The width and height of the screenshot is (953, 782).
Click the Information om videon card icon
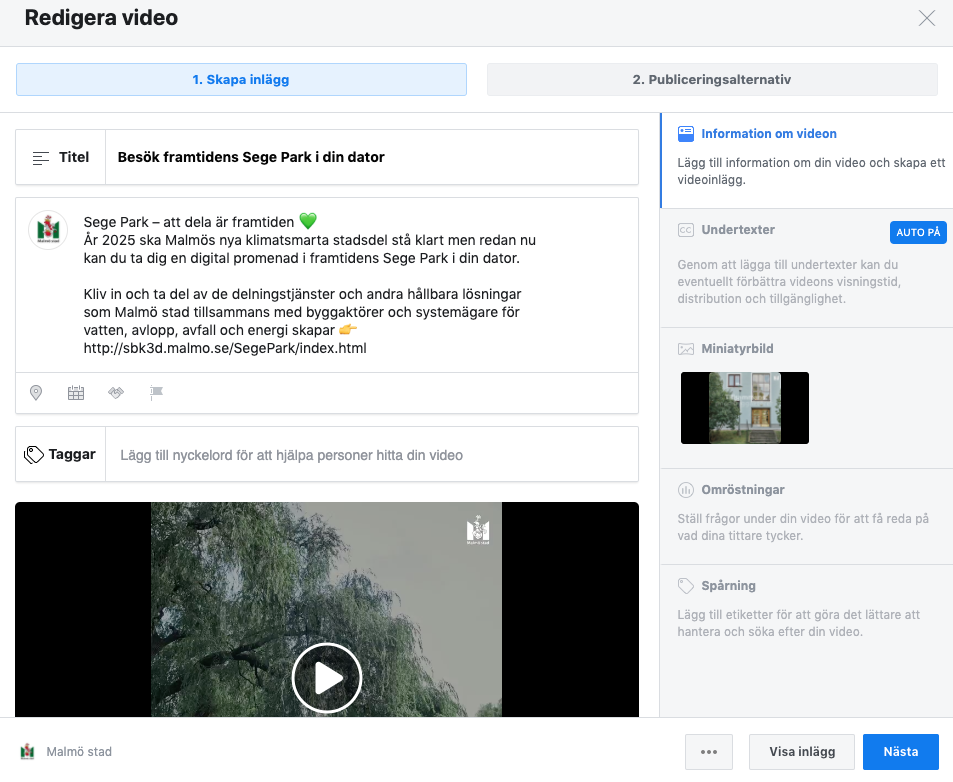(686, 134)
